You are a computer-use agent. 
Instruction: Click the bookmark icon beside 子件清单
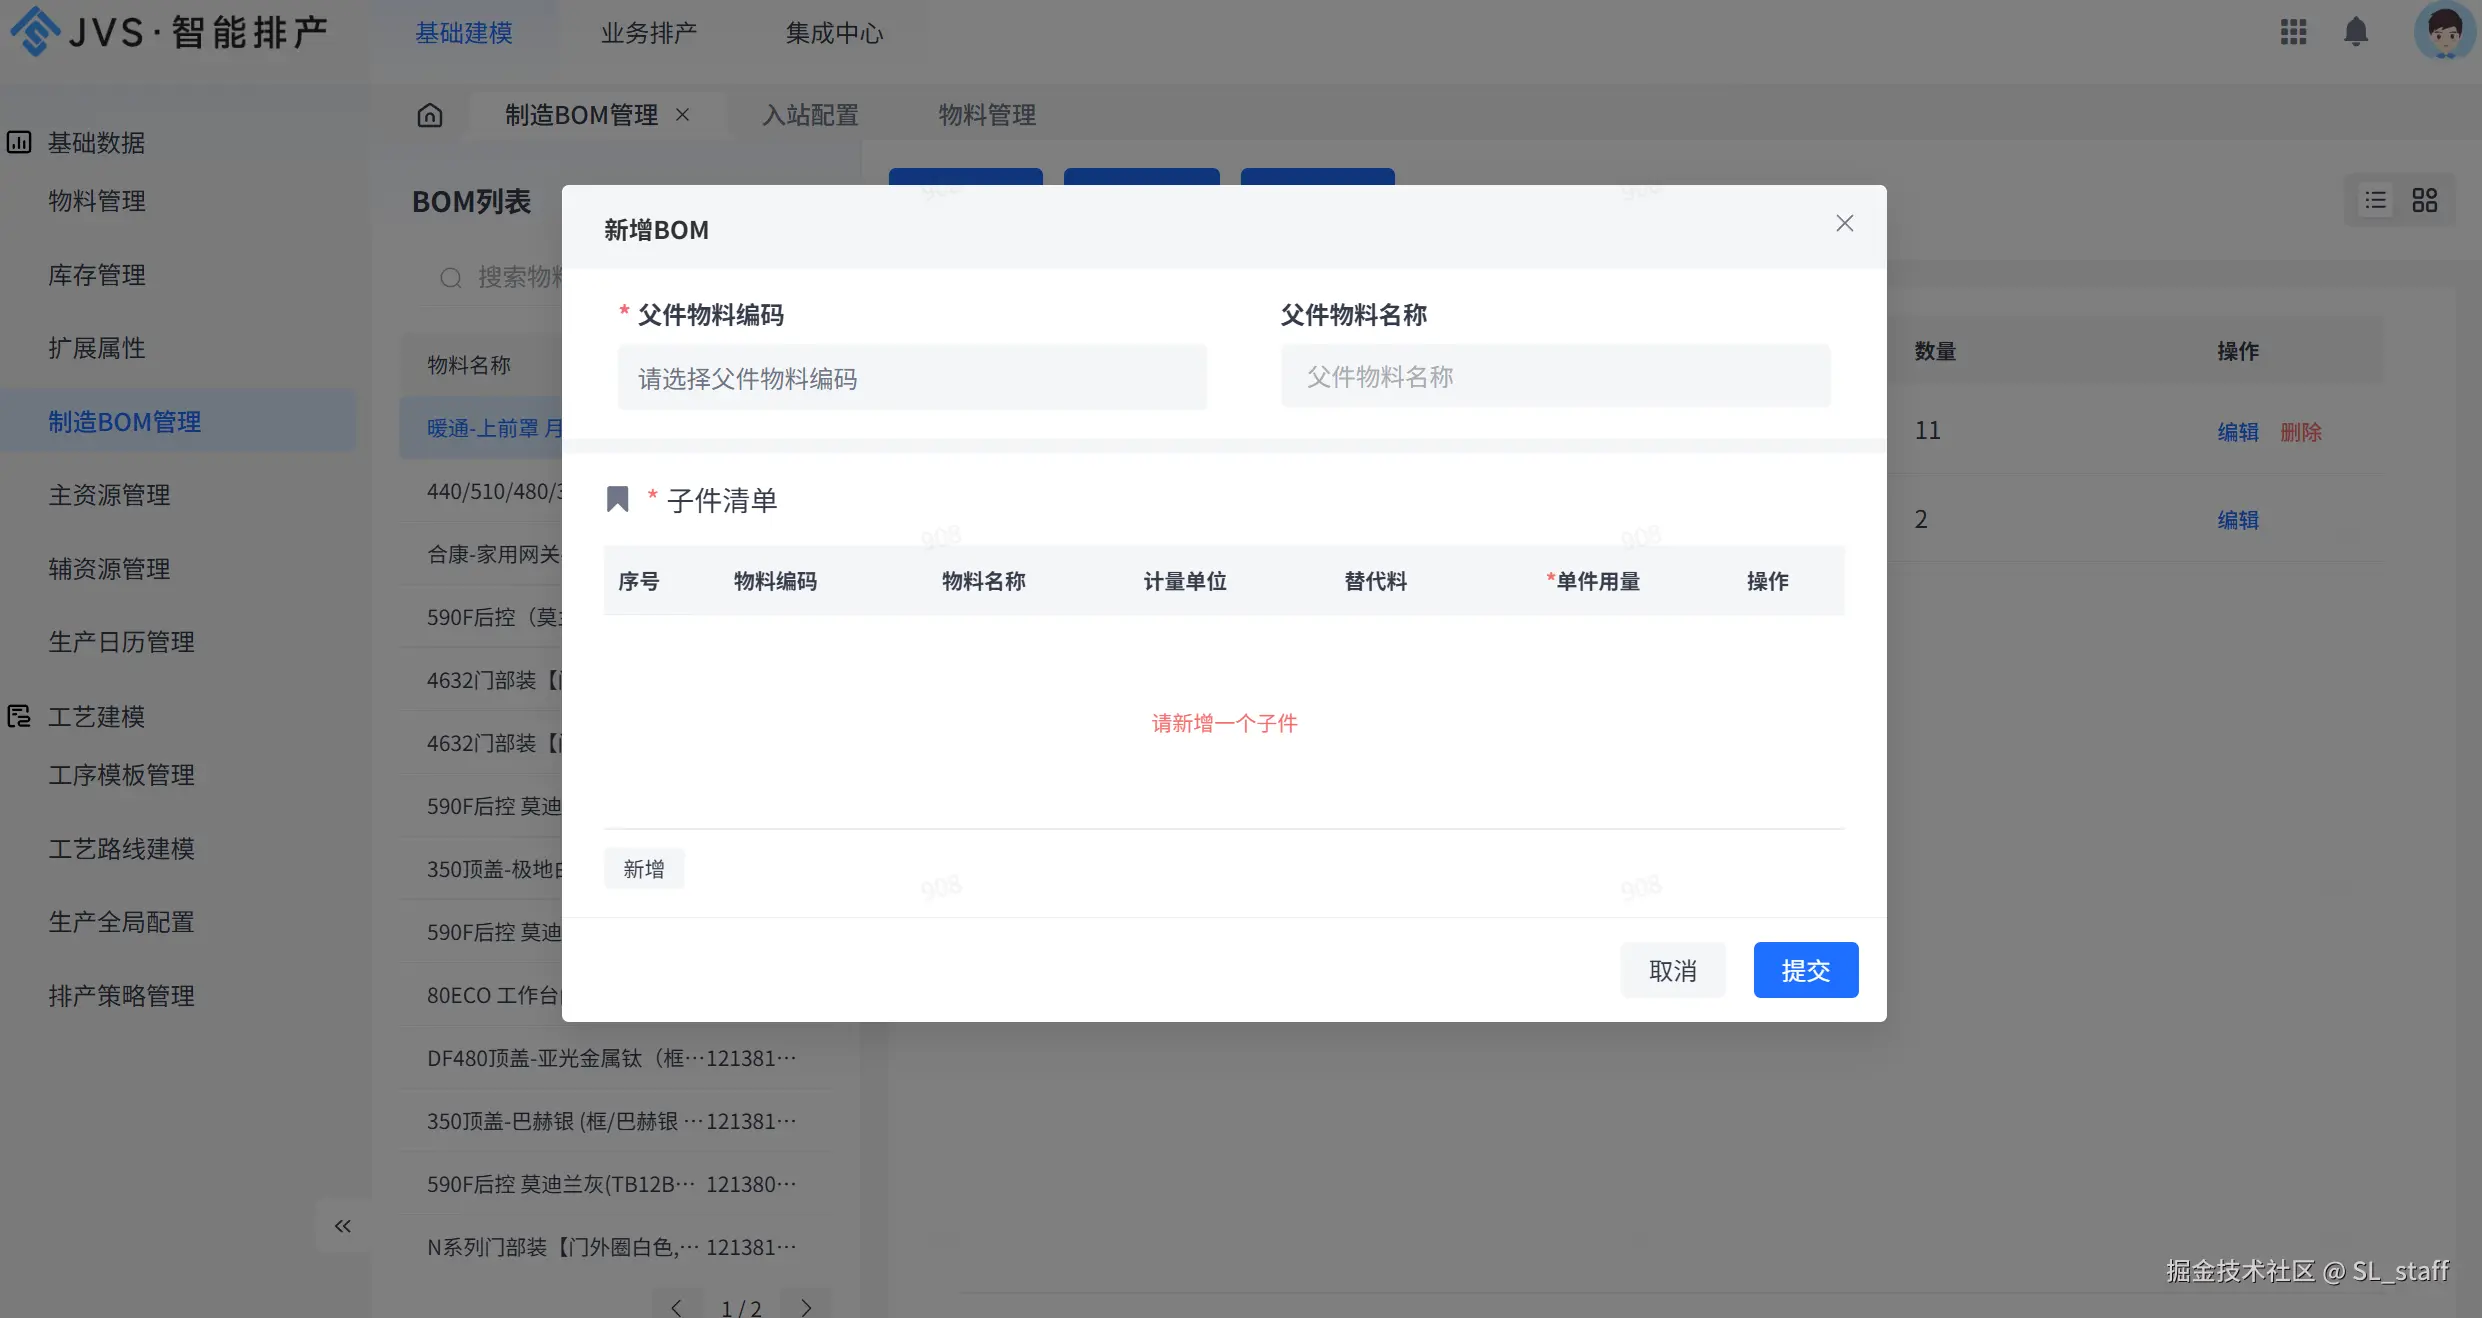point(618,499)
